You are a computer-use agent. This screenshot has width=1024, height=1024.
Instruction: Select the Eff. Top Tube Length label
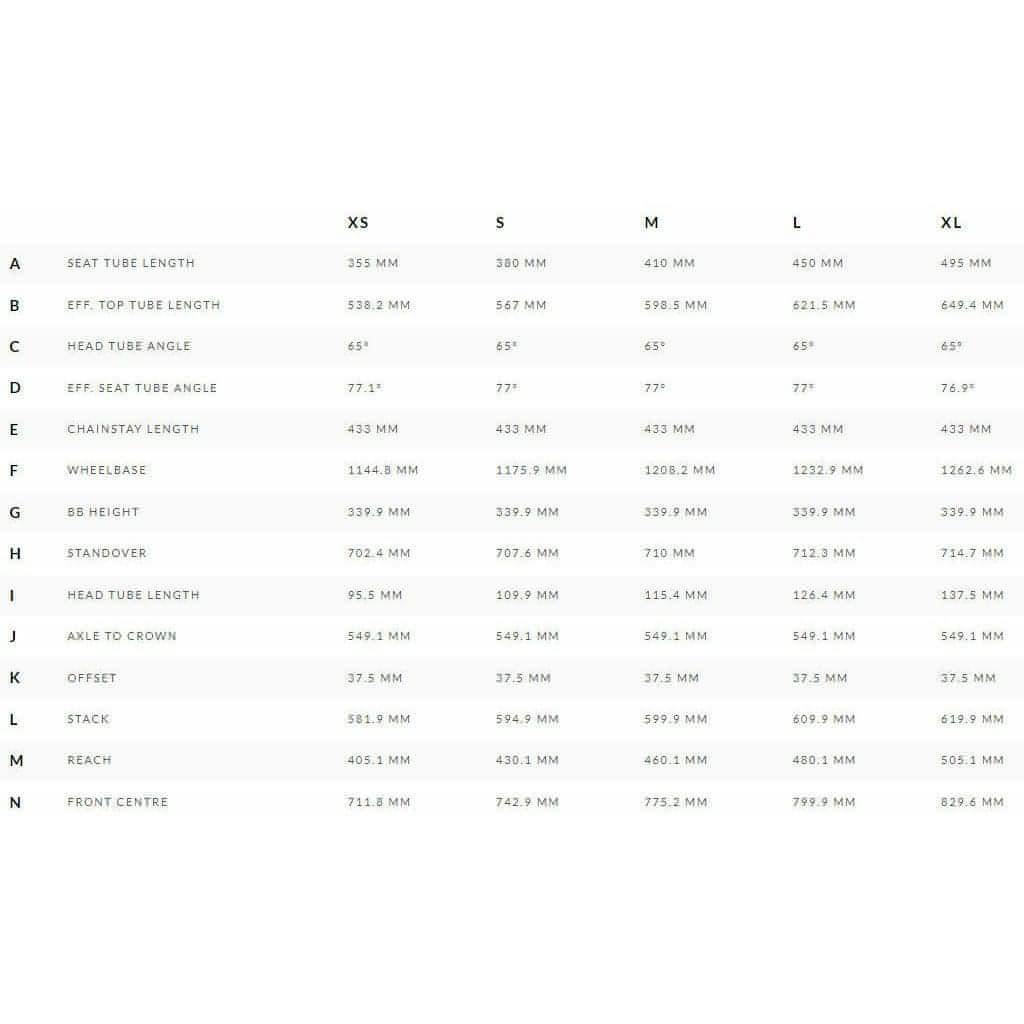143,305
